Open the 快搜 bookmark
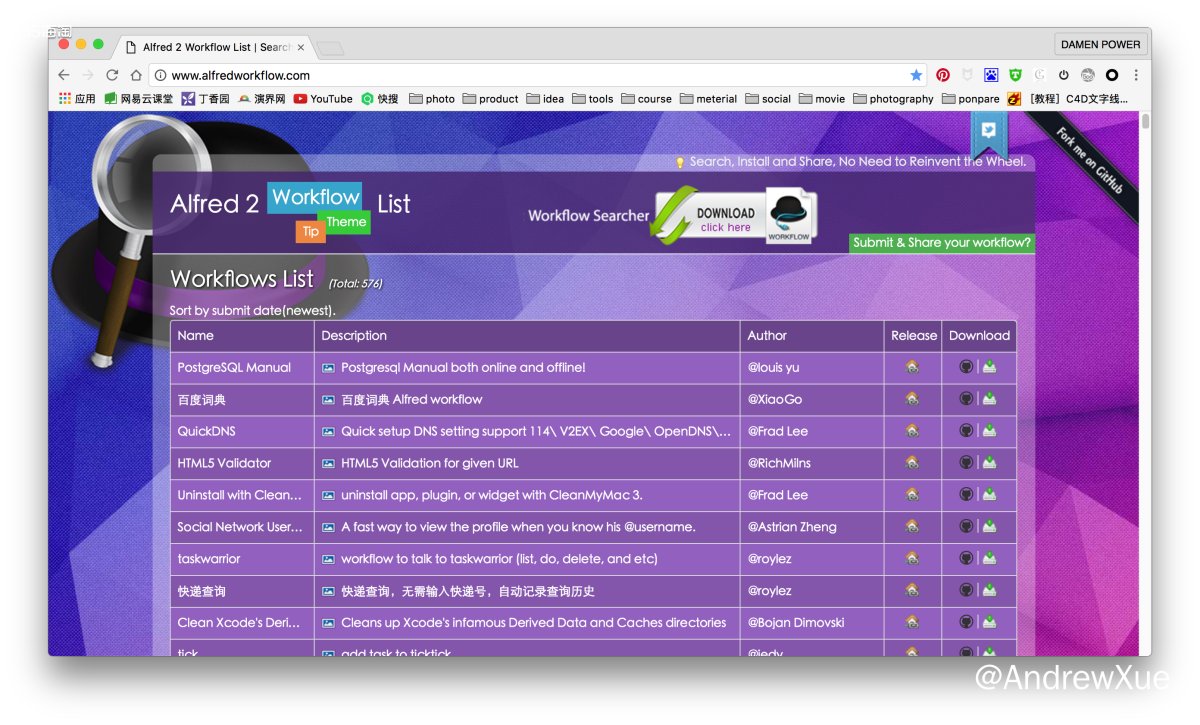The height and width of the screenshot is (725, 1200). [380, 99]
